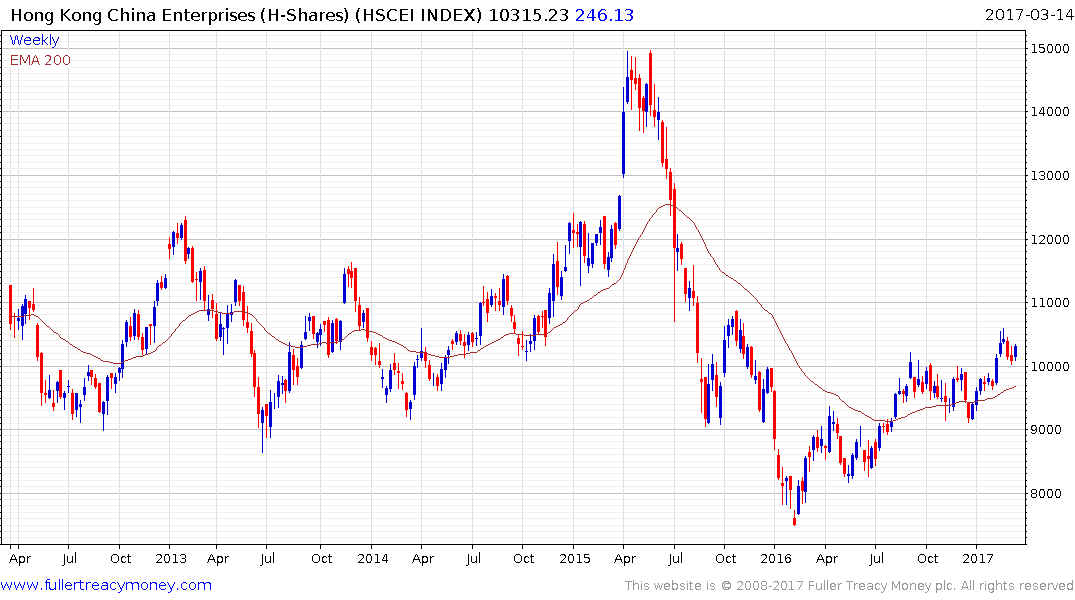Click the 2017-03-14 date label
Viewport: 1075px width, 600px height.
click(x=1028, y=15)
